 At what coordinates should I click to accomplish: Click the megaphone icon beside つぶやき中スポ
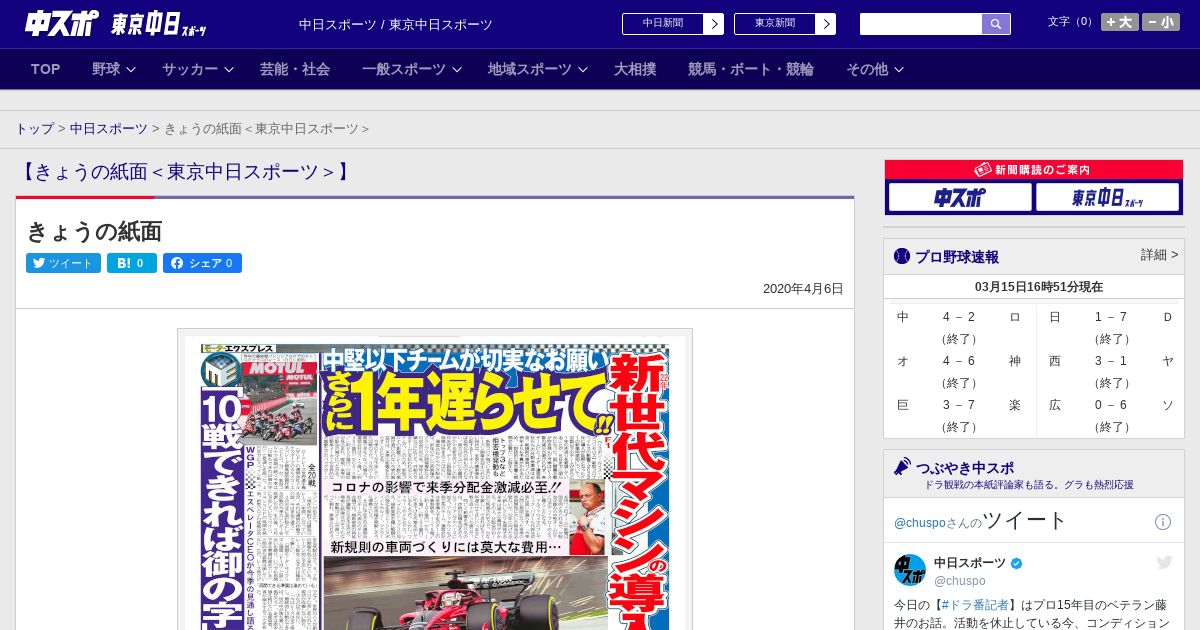pyautogui.click(x=902, y=466)
